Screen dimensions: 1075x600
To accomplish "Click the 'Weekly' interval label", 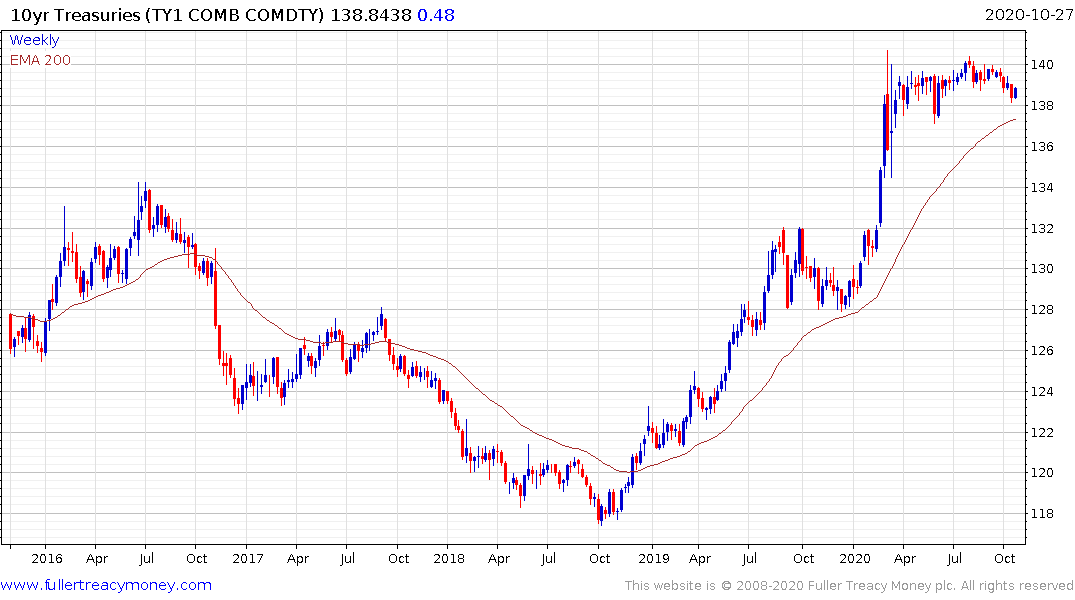I will click(x=34, y=40).
